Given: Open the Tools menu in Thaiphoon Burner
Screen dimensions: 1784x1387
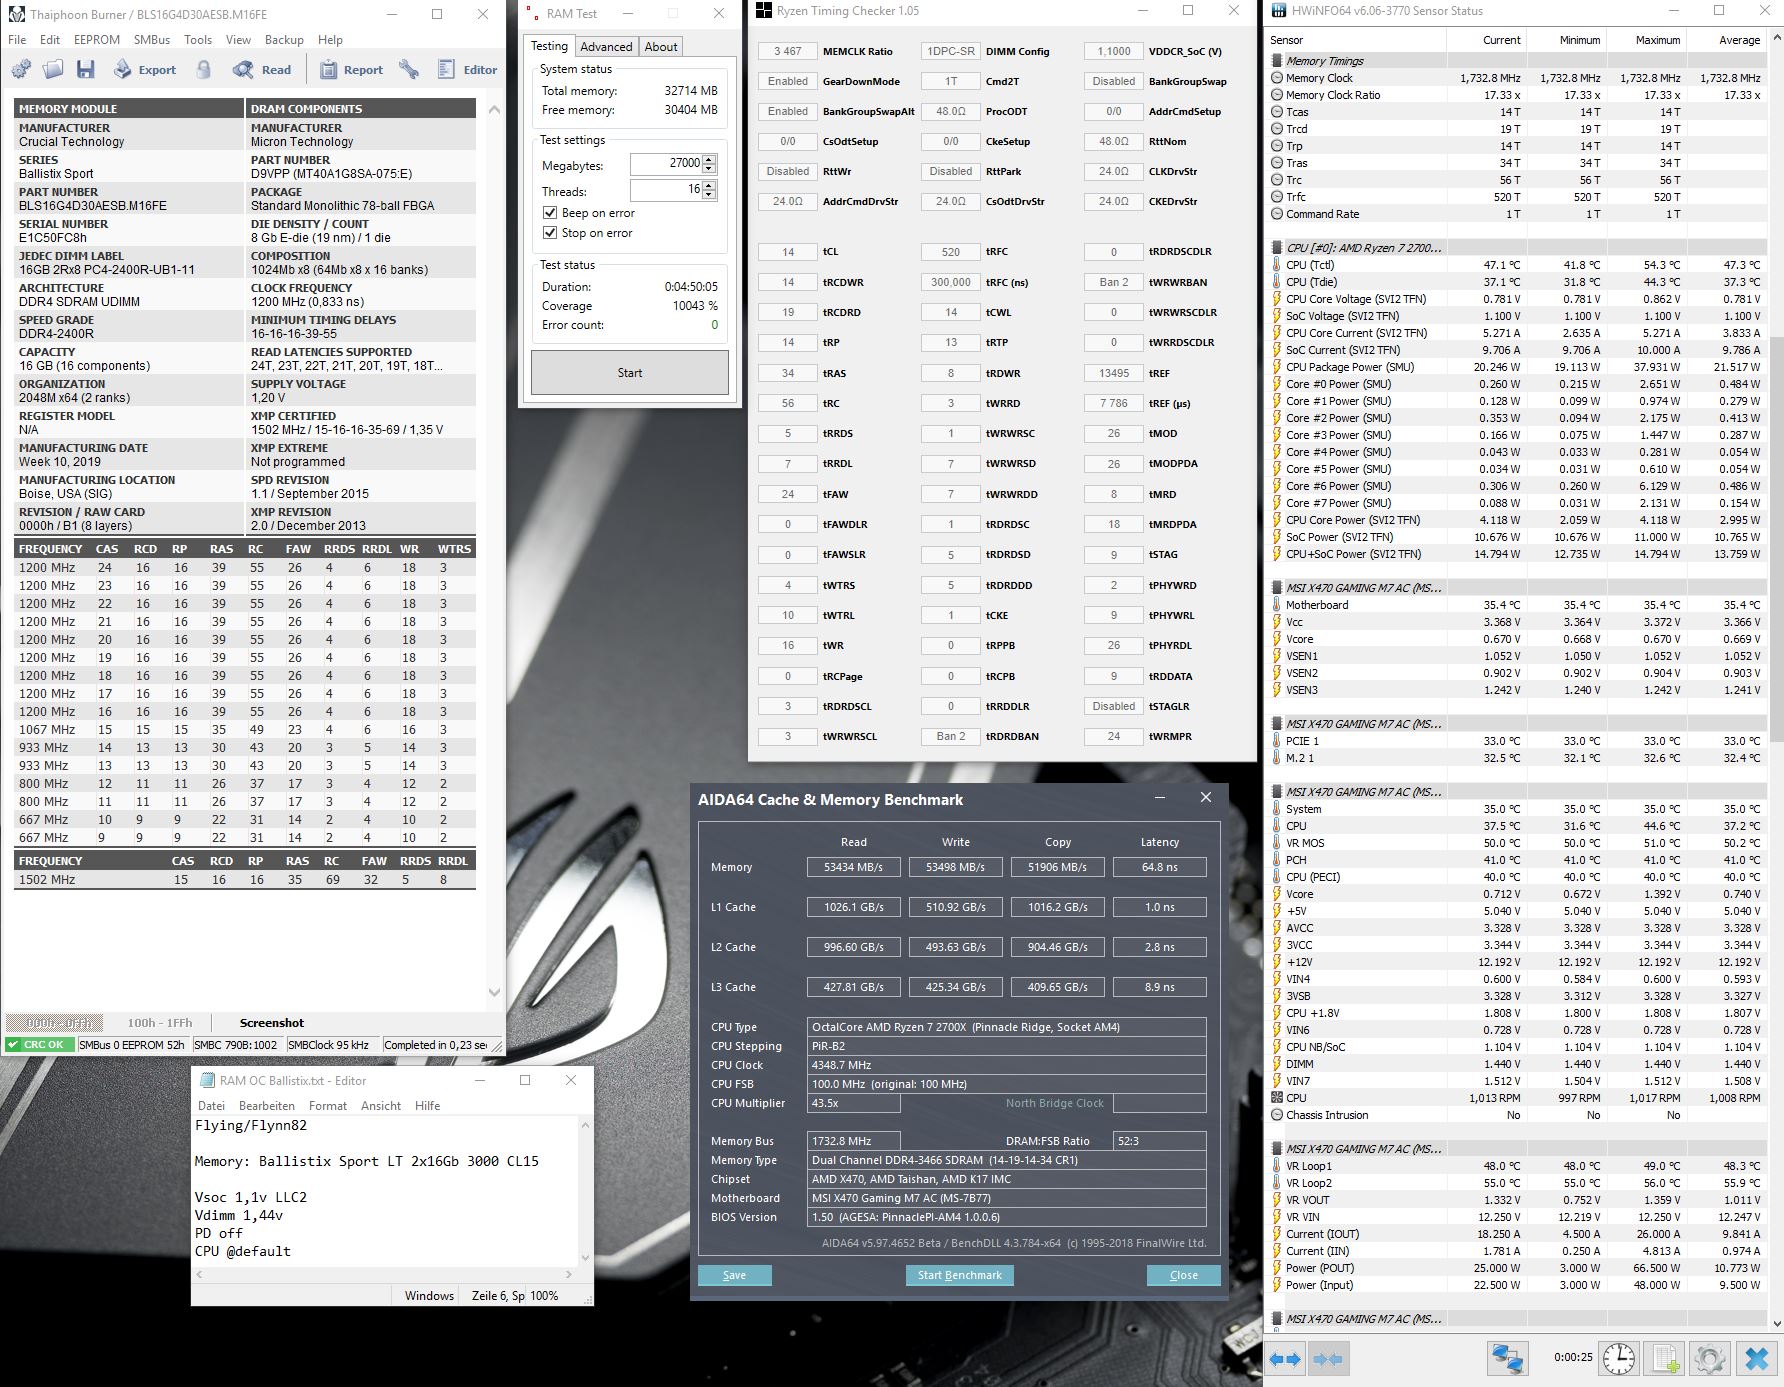Looking at the screenshot, I should coord(198,40).
